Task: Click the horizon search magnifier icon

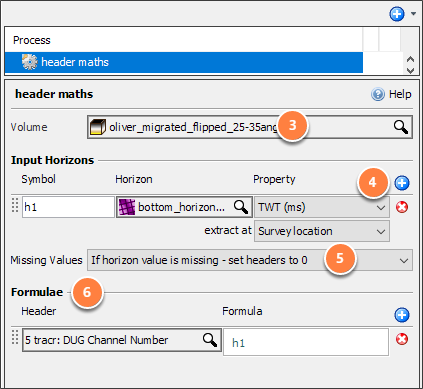Action: 240,207
